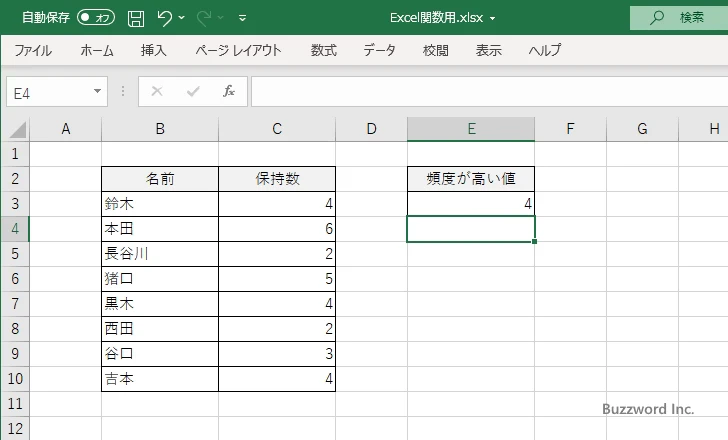Click the 頻度が高い値 header cell

(471, 179)
